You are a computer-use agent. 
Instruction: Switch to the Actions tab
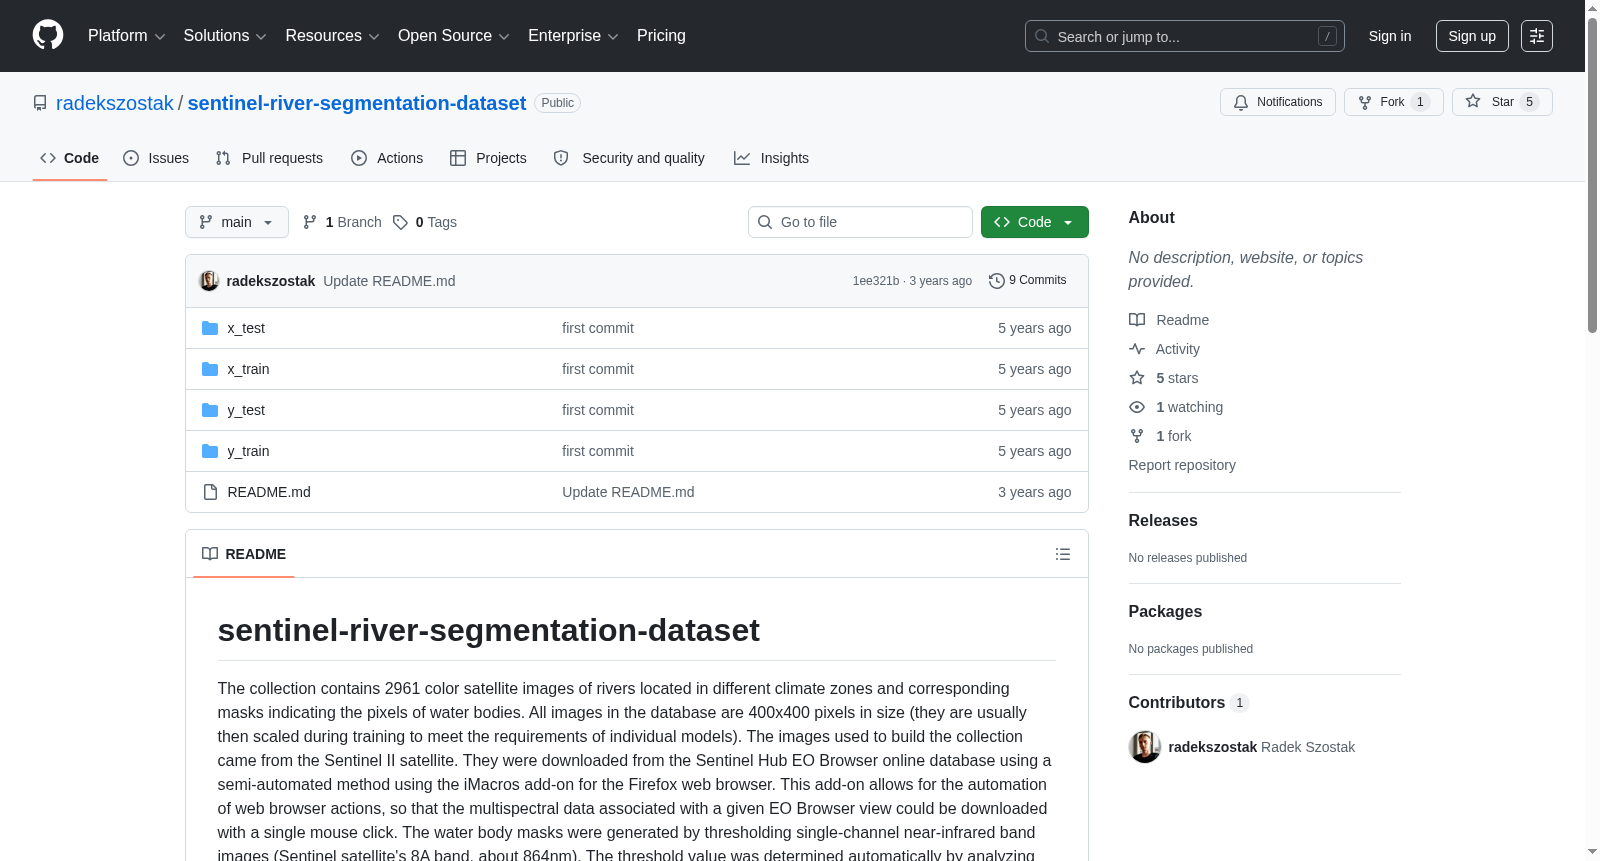point(387,158)
